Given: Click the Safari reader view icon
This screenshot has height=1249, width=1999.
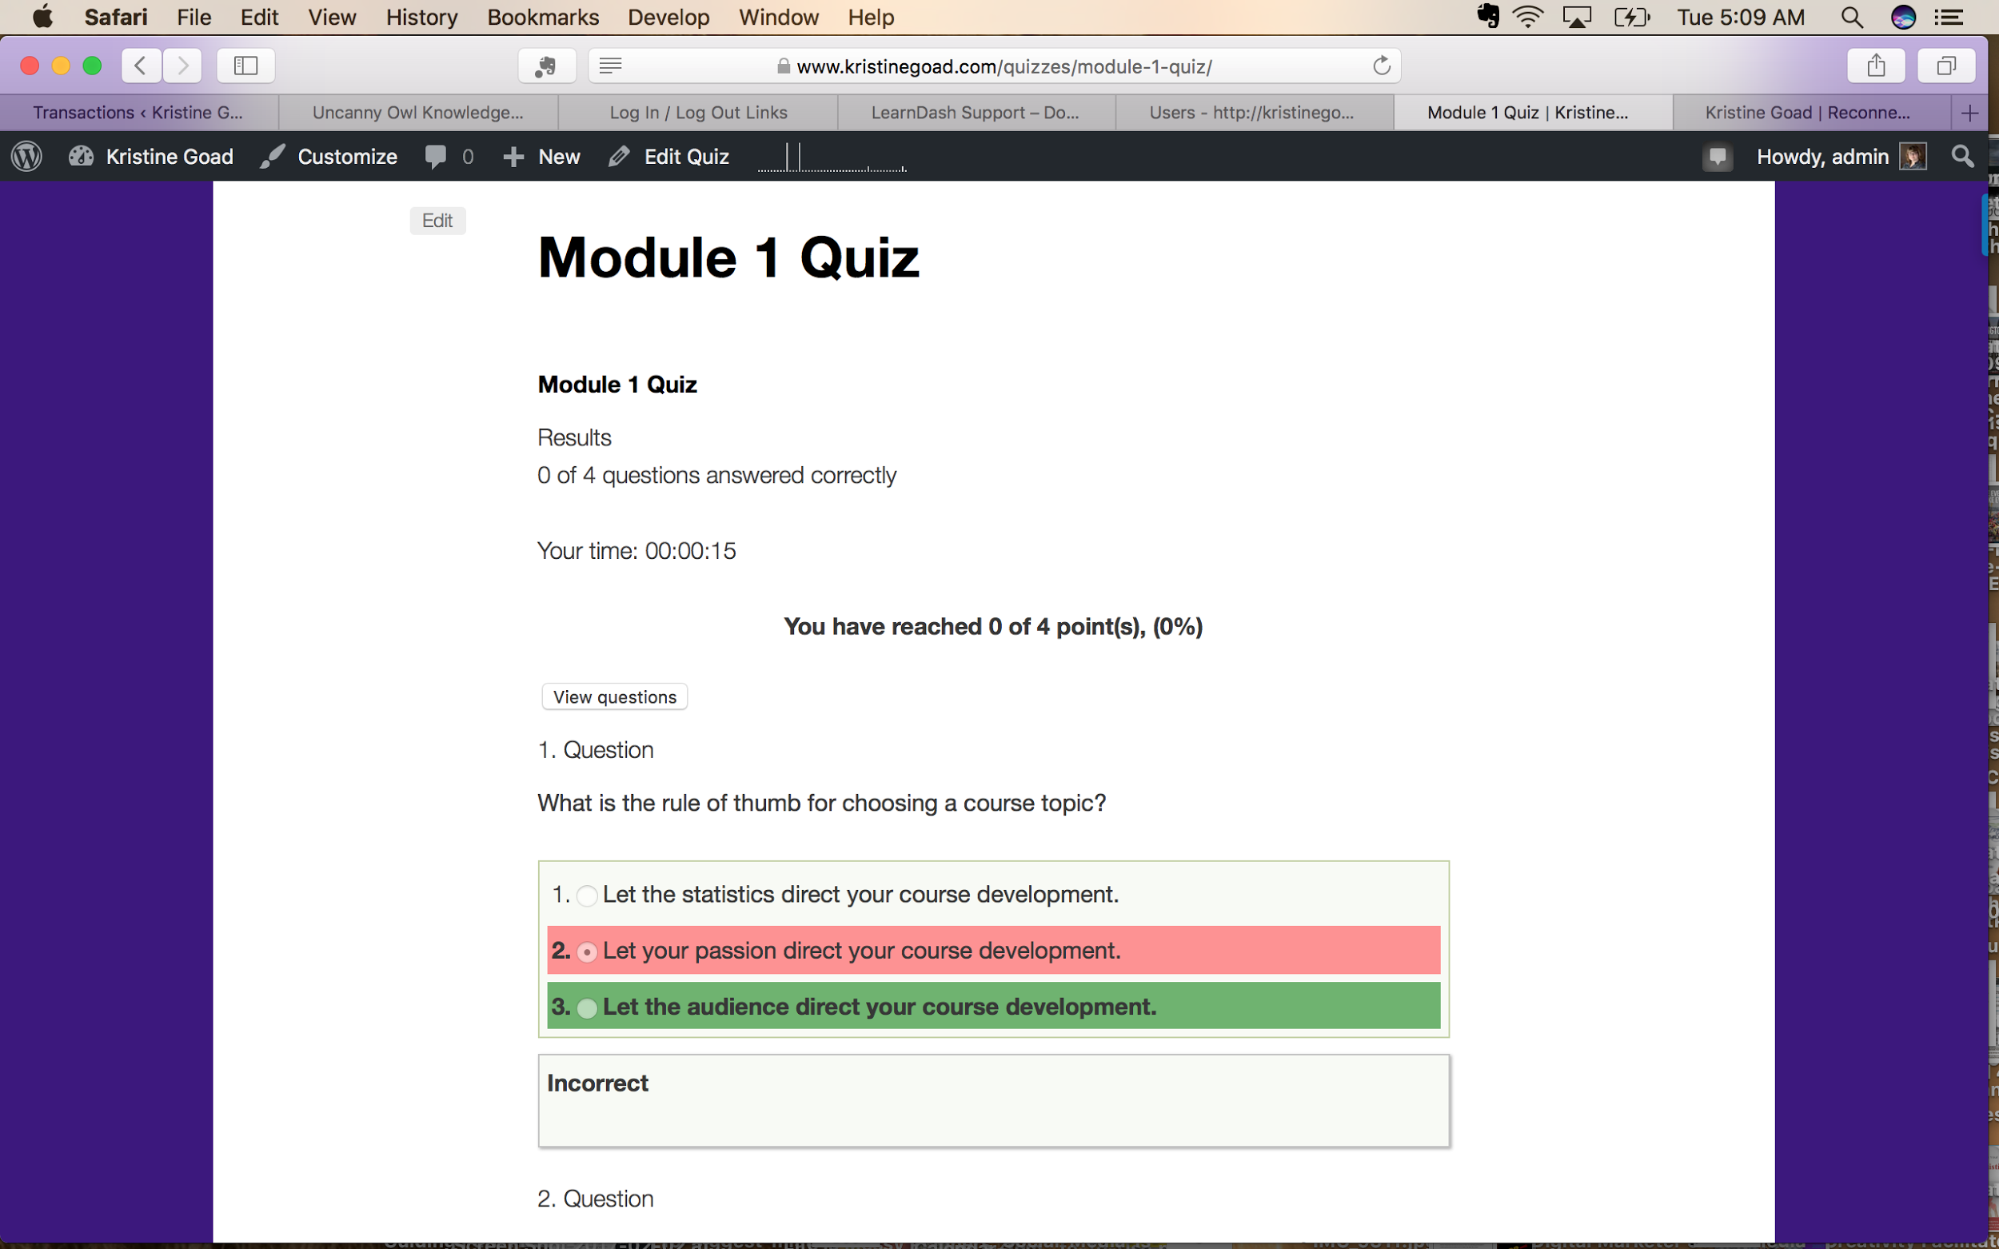Looking at the screenshot, I should [611, 65].
